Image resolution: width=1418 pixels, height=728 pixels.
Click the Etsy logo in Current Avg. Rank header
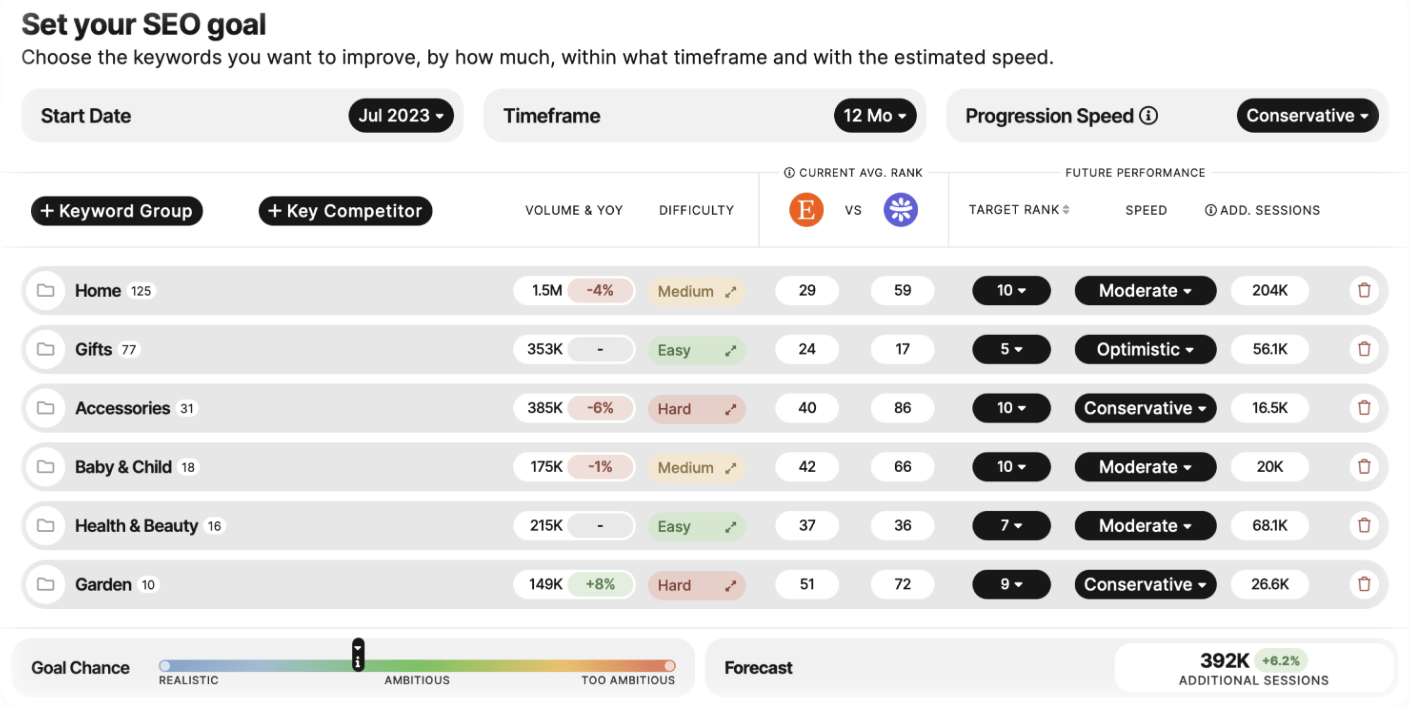807,210
